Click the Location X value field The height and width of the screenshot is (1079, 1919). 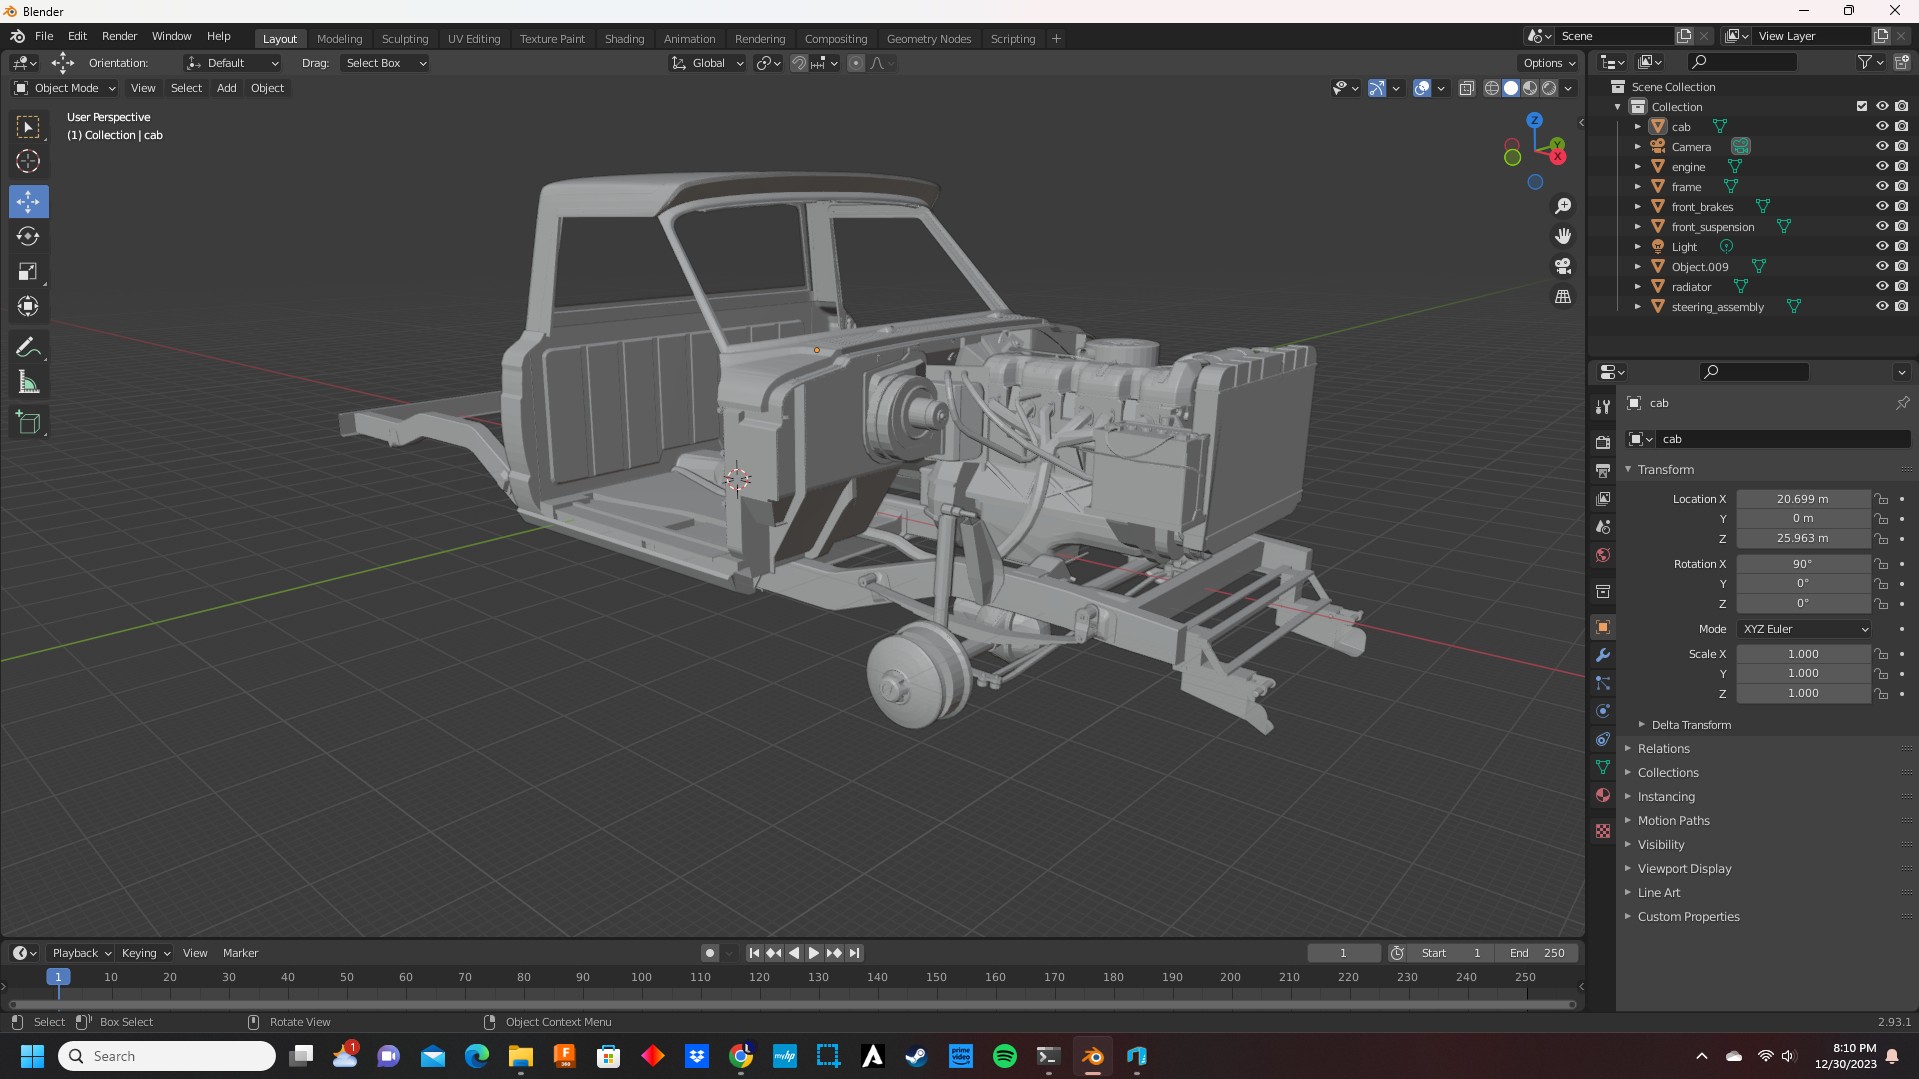(x=1802, y=499)
